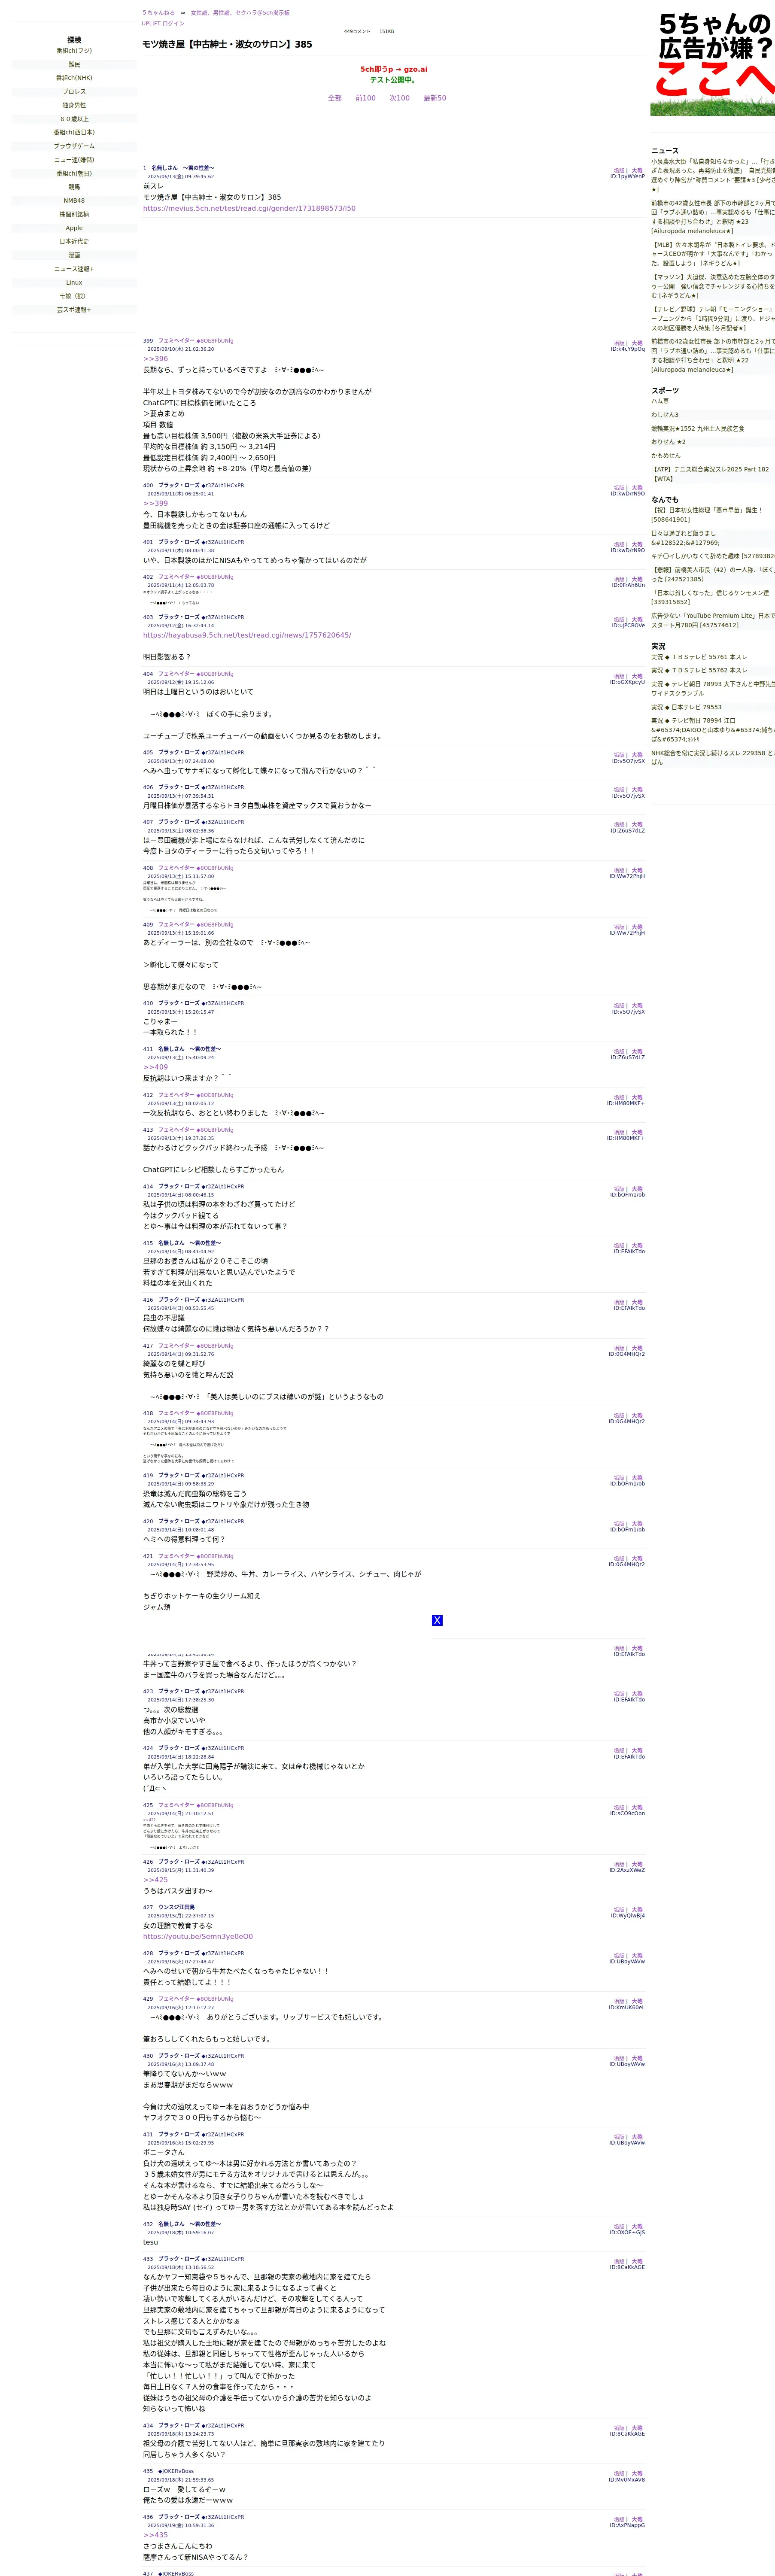The height and width of the screenshot is (2576, 775).
Task: Go to previous 100 posts (前100)
Action: click(366, 98)
